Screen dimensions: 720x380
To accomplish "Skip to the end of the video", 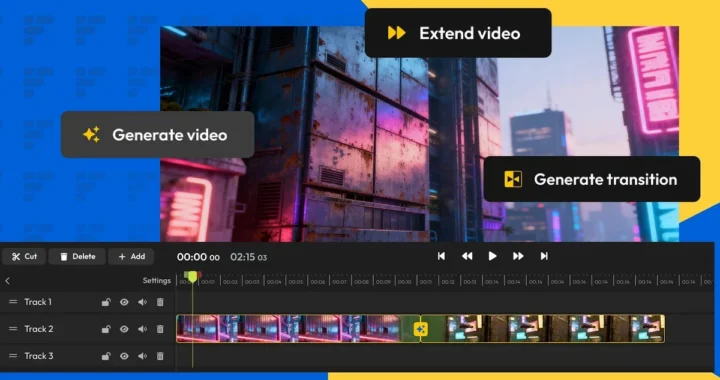I will (544, 256).
